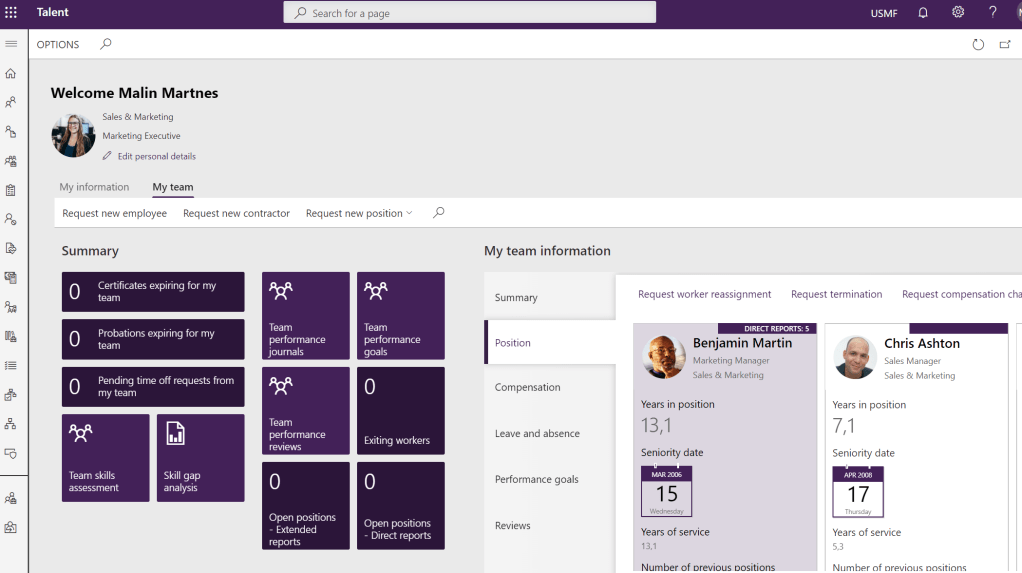The width and height of the screenshot is (1022, 573).
Task: Click Request new employee button
Action: [x=114, y=213]
